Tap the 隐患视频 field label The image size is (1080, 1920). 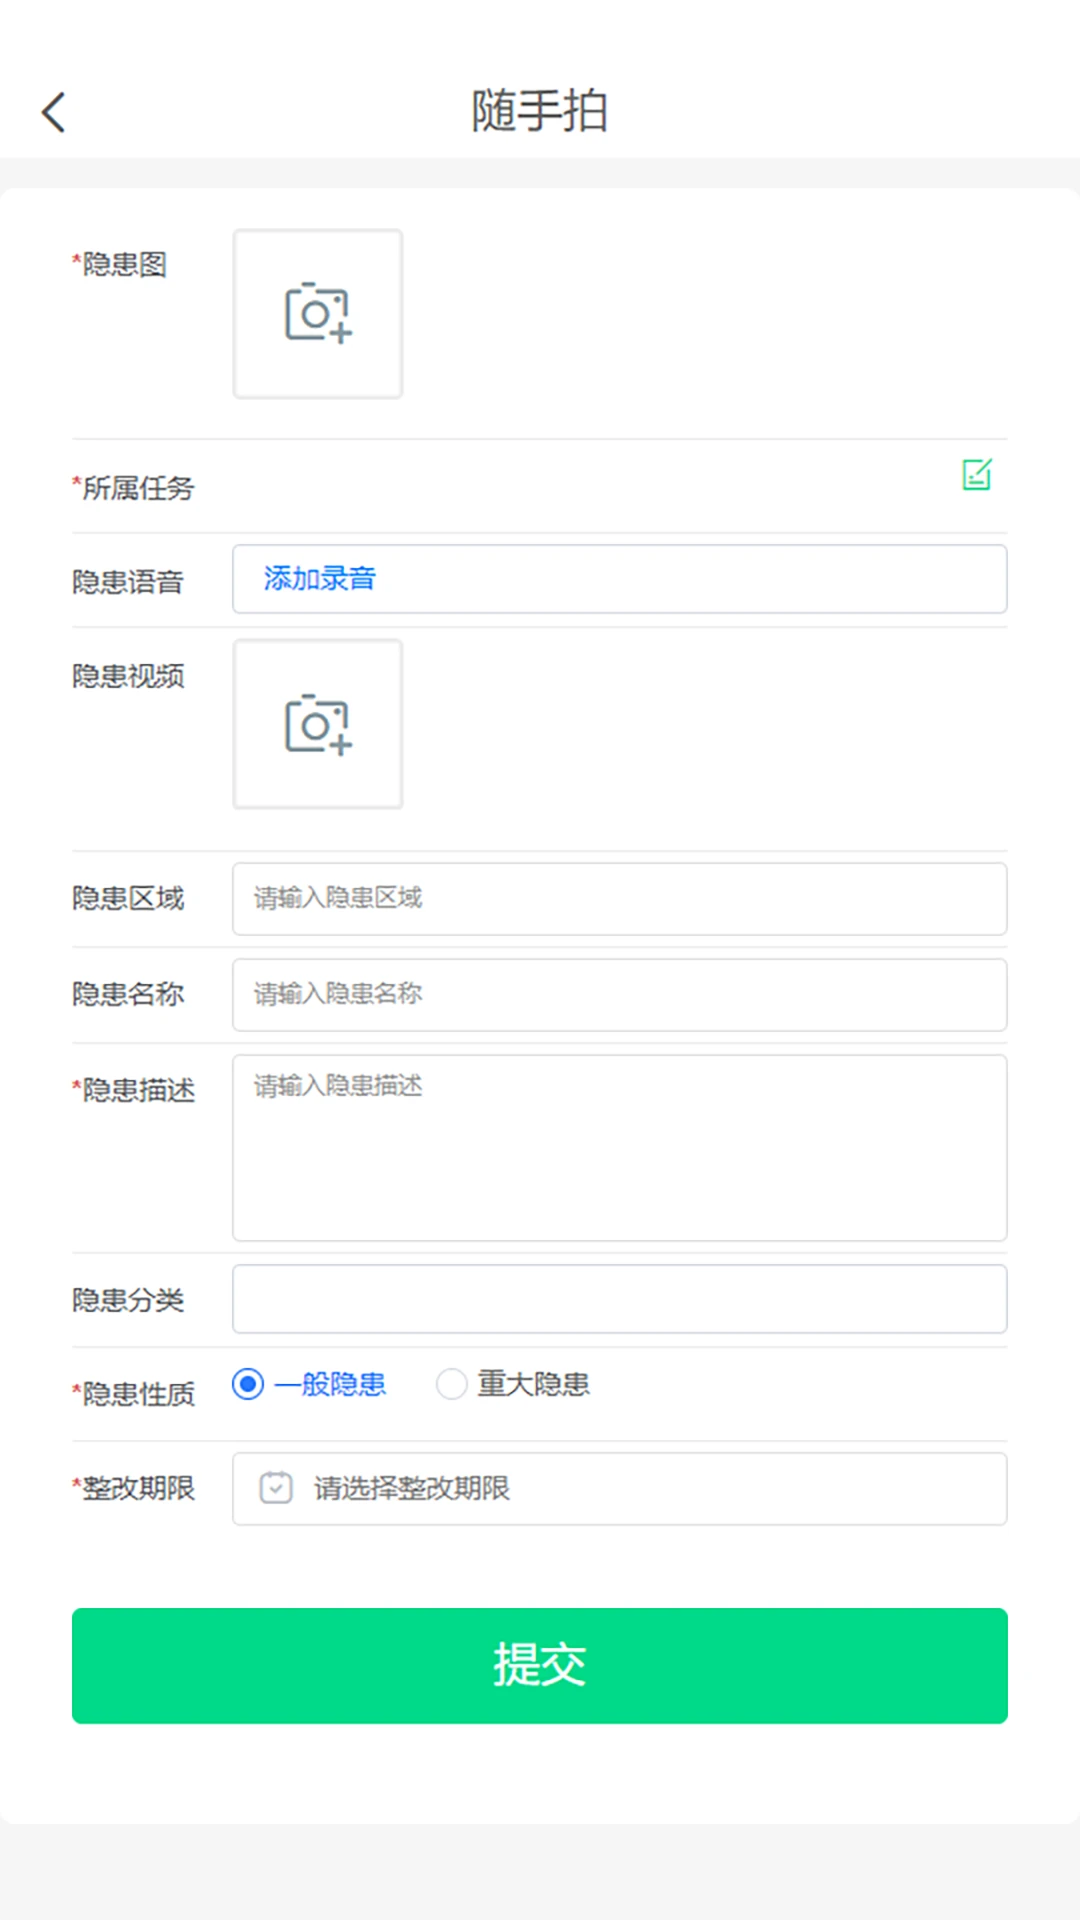128,677
